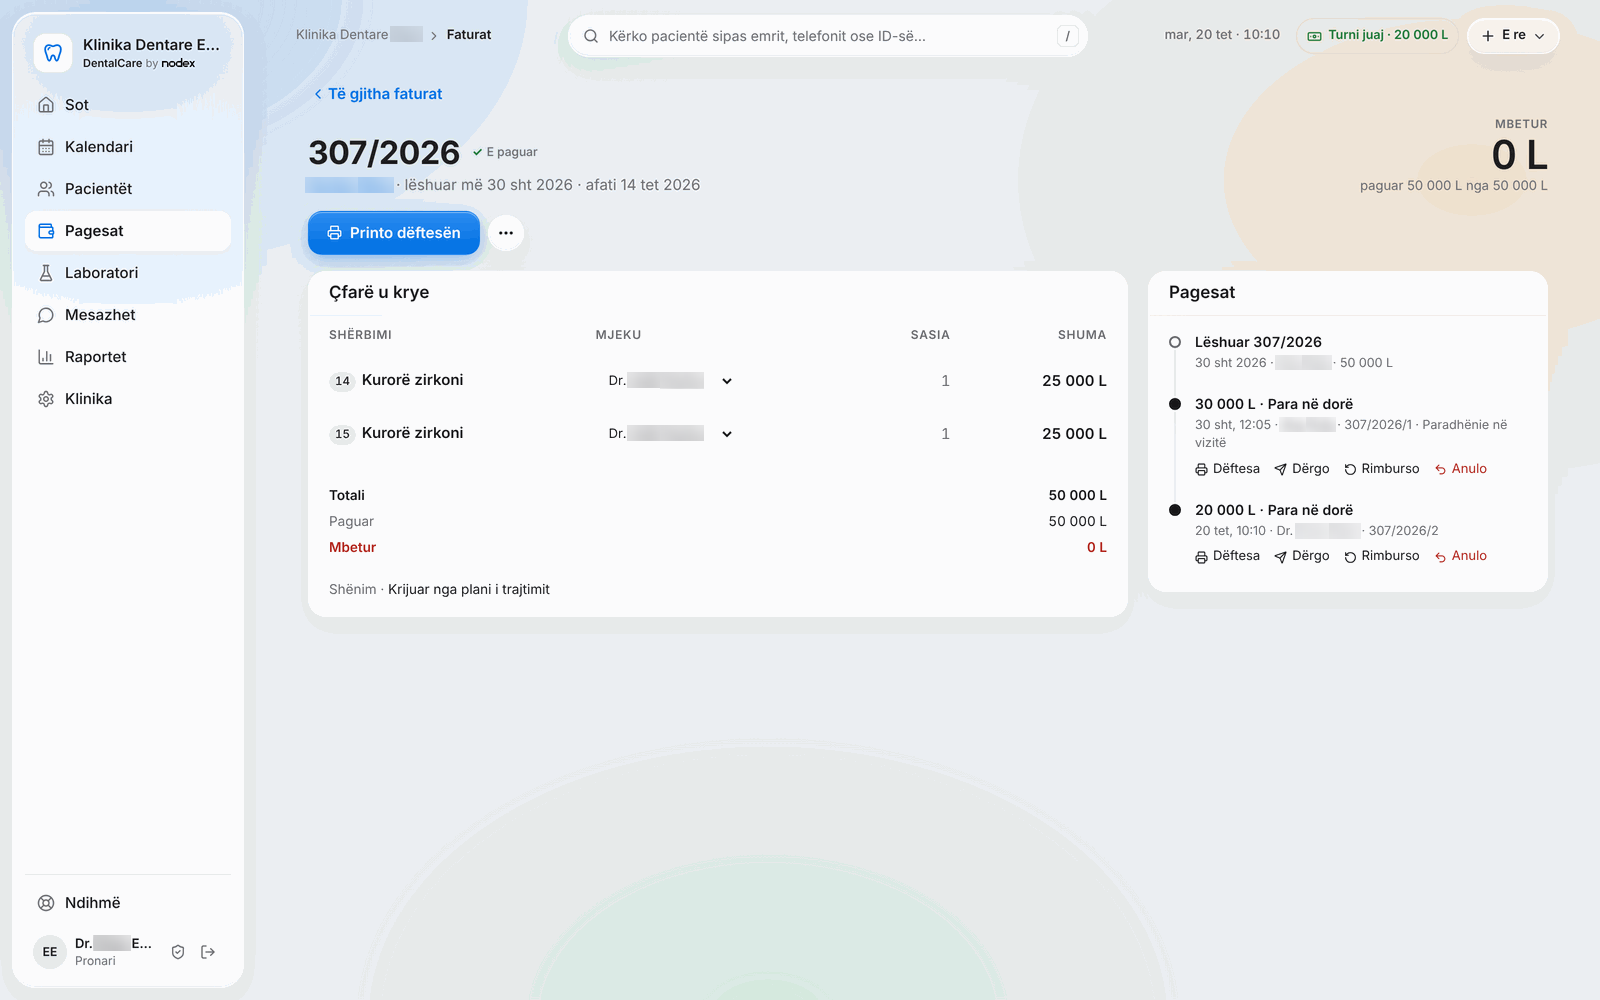Click the DentalCare tooth logo icon
1600x1000 pixels.
point(53,53)
